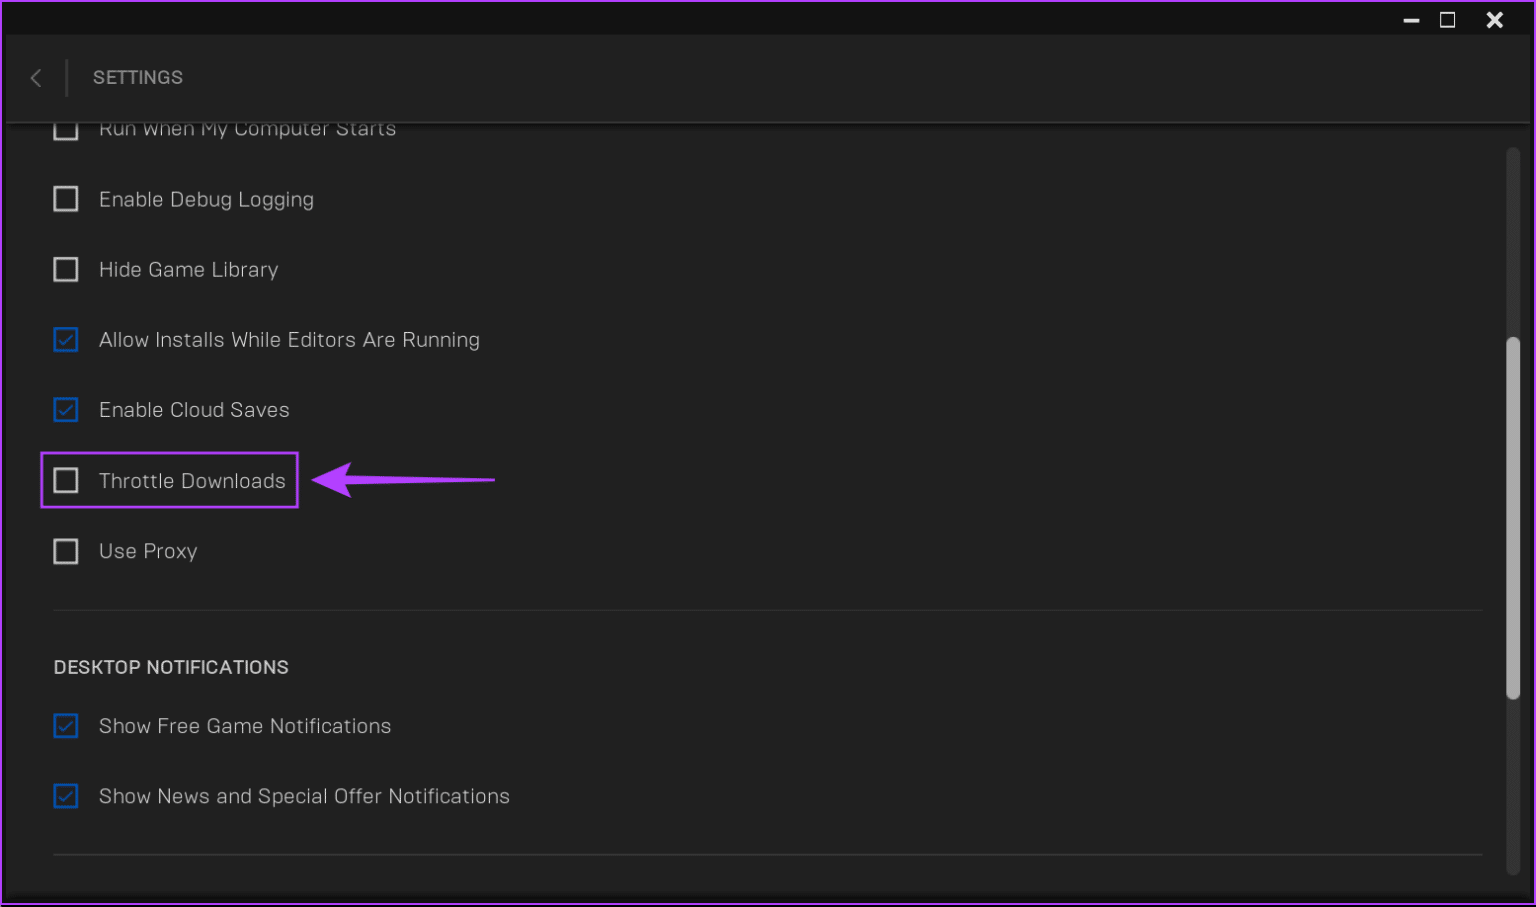The height and width of the screenshot is (907, 1536).
Task: Click the Hide Game Library label
Action: tap(188, 270)
